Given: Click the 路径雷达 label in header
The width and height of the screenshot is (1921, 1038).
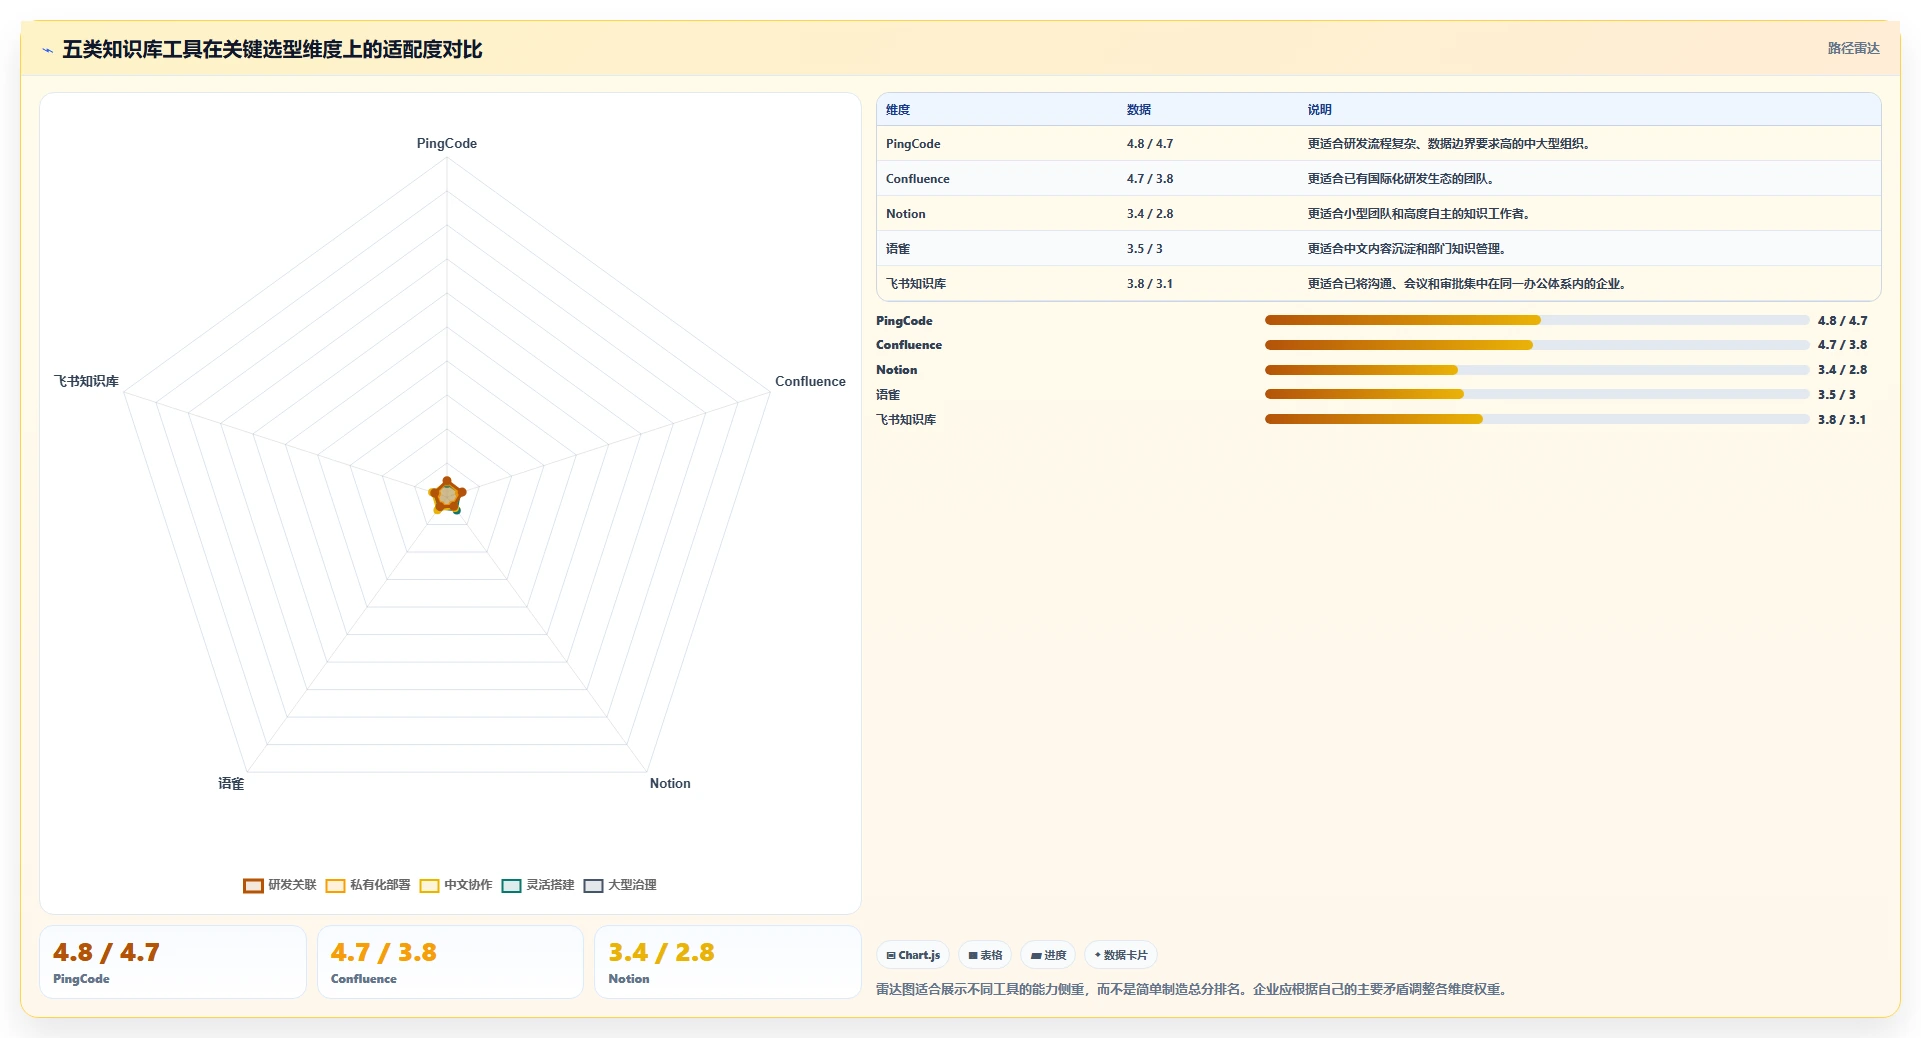Looking at the screenshot, I should coord(1853,48).
